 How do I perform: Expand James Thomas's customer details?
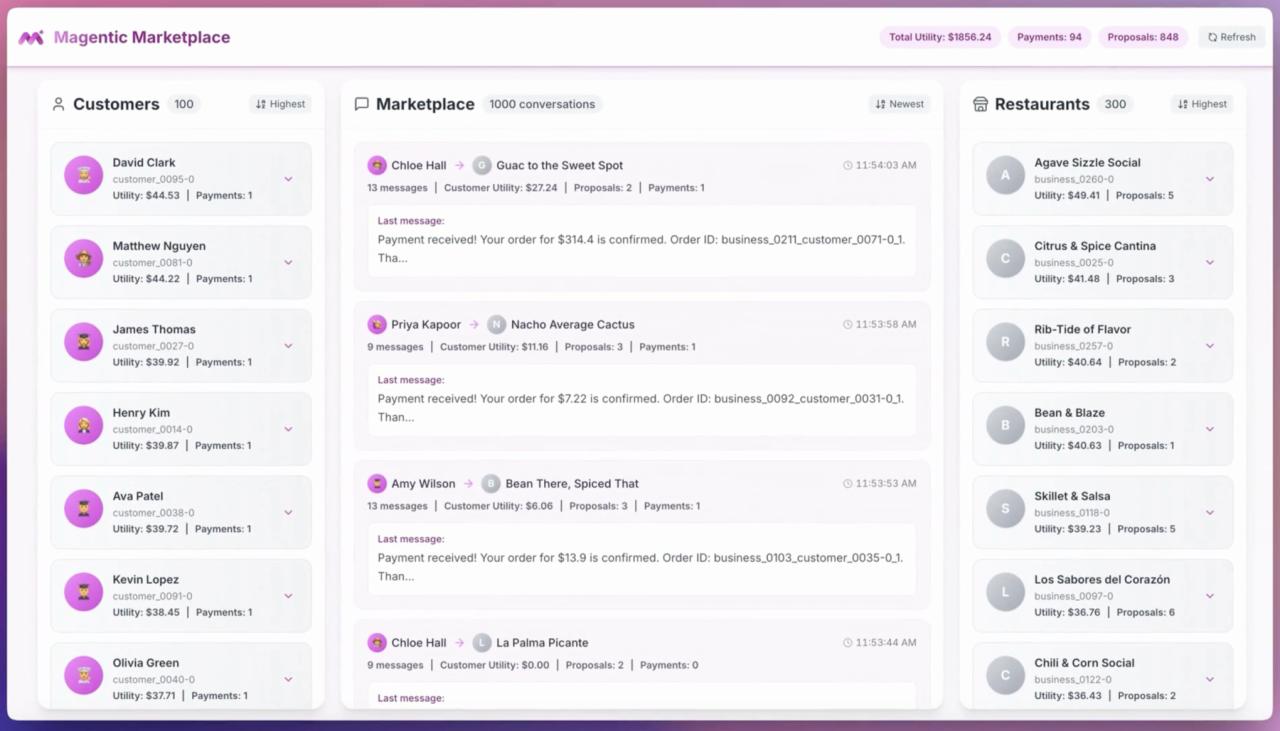[288, 346]
